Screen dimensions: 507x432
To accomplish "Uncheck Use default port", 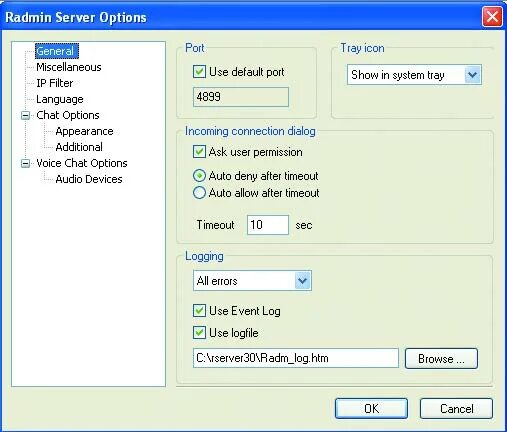I will [x=199, y=72].
